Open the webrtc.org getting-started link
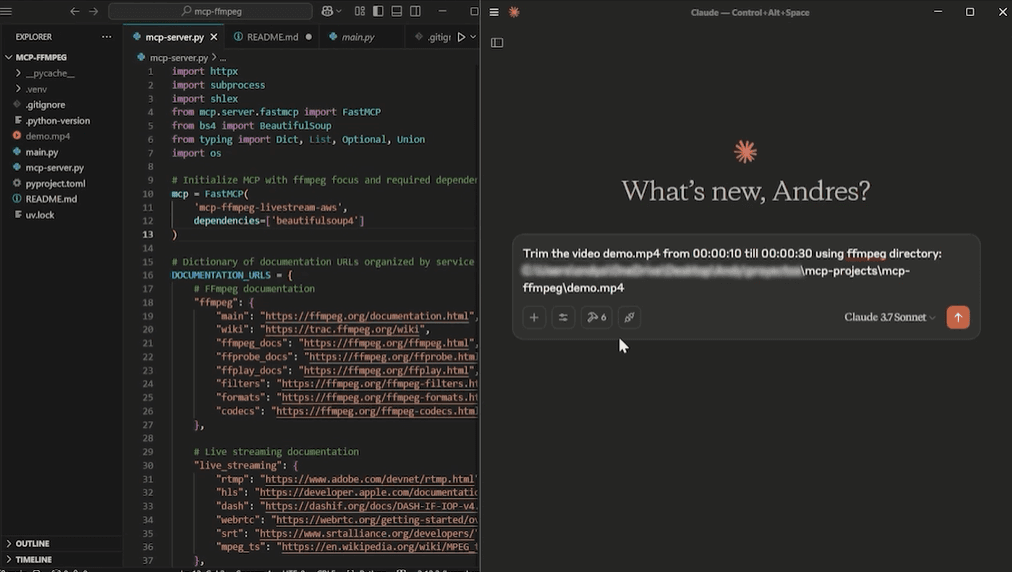The width and height of the screenshot is (1012, 572). pos(377,520)
